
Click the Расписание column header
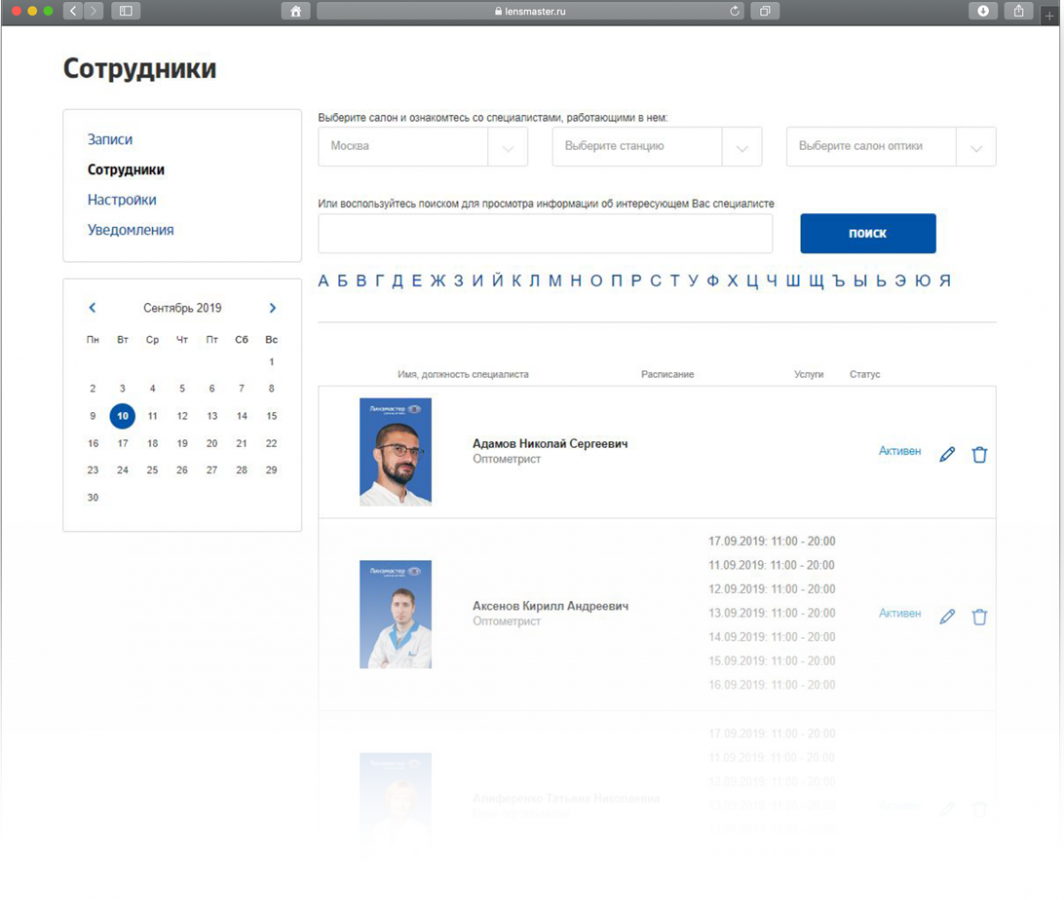(668, 374)
